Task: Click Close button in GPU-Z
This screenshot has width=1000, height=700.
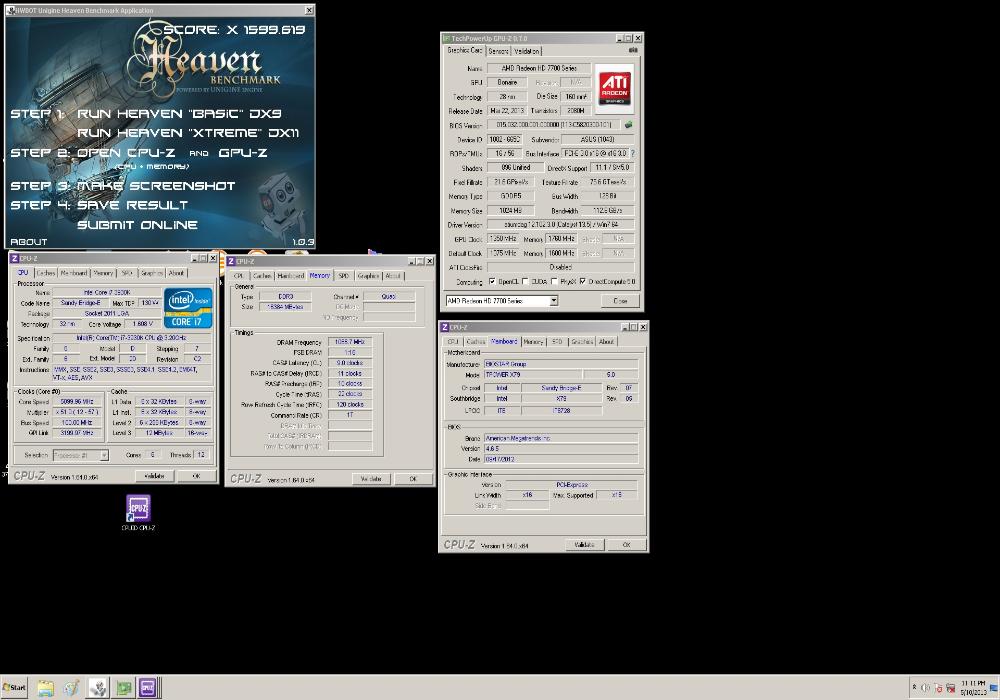Action: pyautogui.click(x=620, y=301)
